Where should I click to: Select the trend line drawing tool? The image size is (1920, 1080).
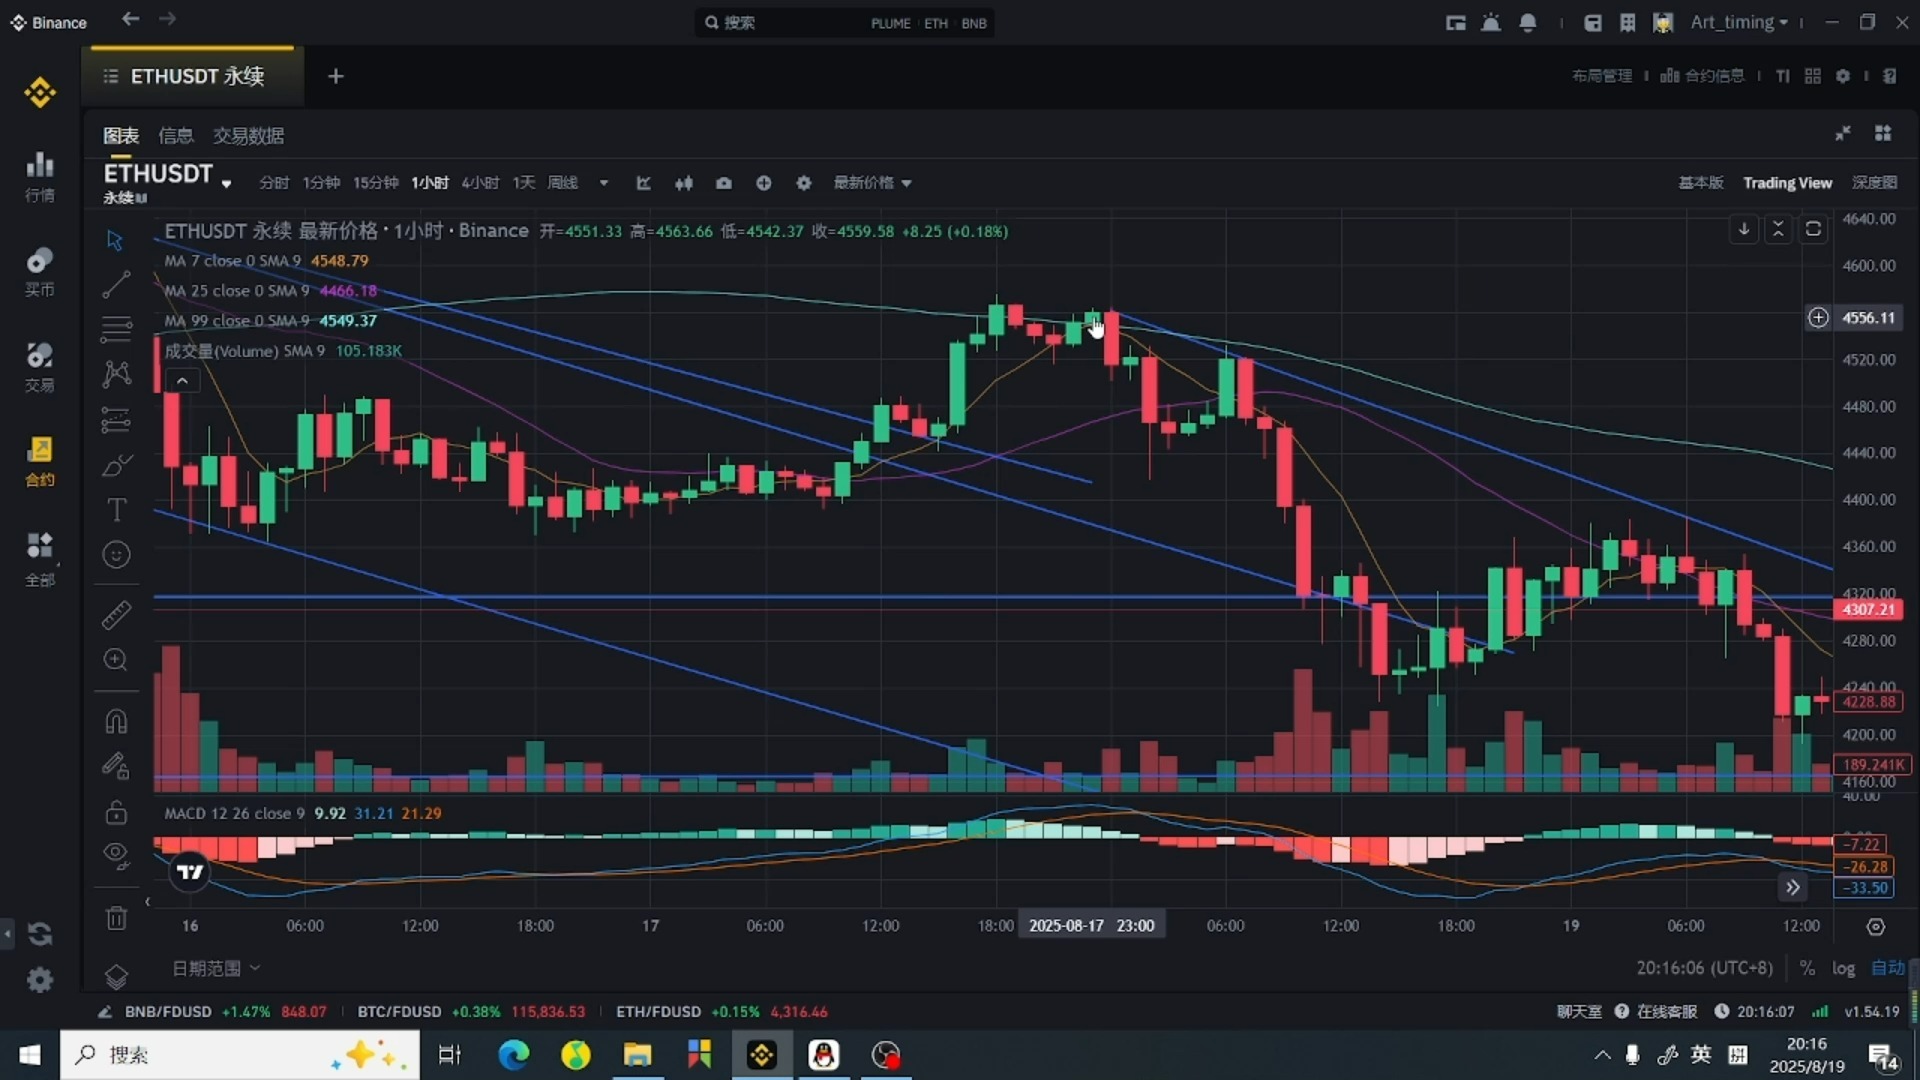pos(116,285)
